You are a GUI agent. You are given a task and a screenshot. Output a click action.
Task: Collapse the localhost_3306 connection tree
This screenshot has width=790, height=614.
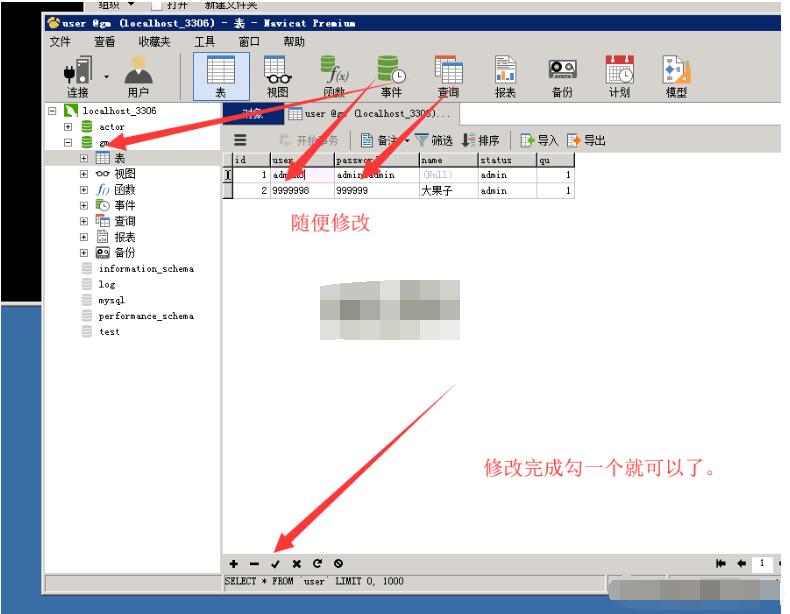point(53,111)
